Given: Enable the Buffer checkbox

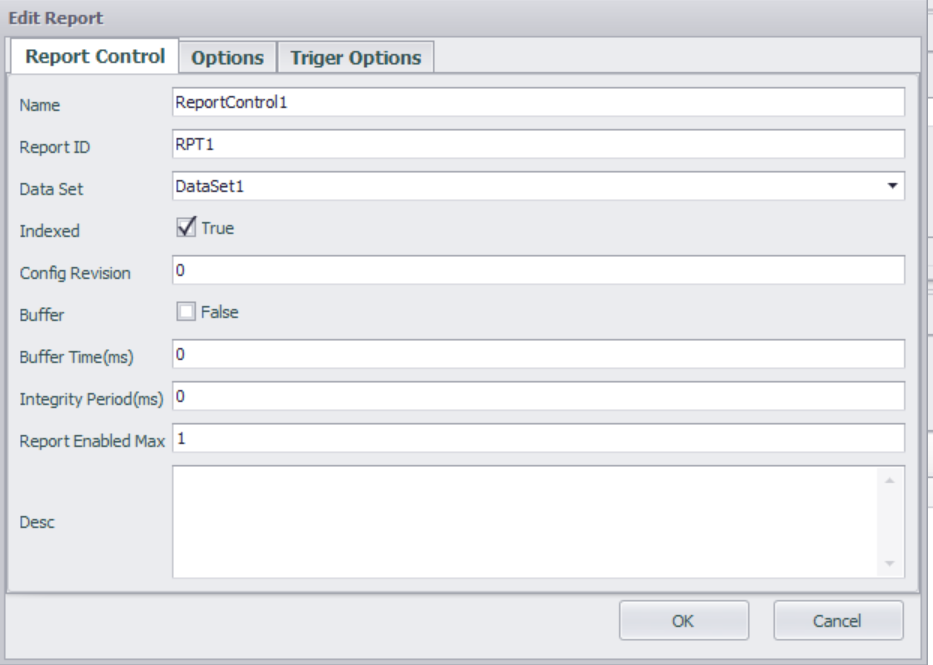Looking at the screenshot, I should point(185,311).
